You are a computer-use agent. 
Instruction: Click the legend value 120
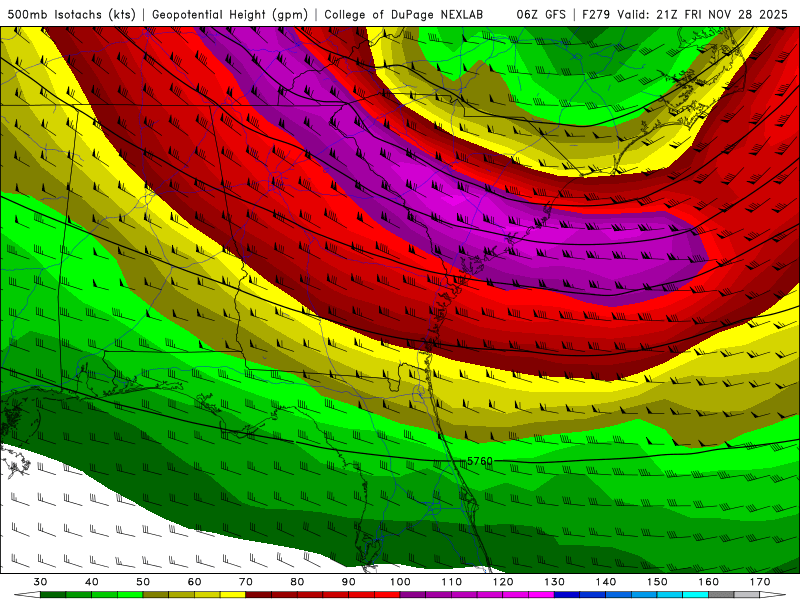[x=503, y=582]
